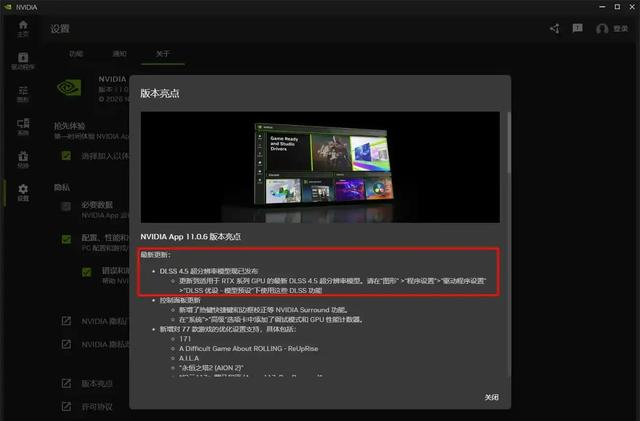The height and width of the screenshot is (421, 640).
Task: Toggle the 选择加入以体验 early-access checkbox
Action: pyautogui.click(x=66, y=156)
